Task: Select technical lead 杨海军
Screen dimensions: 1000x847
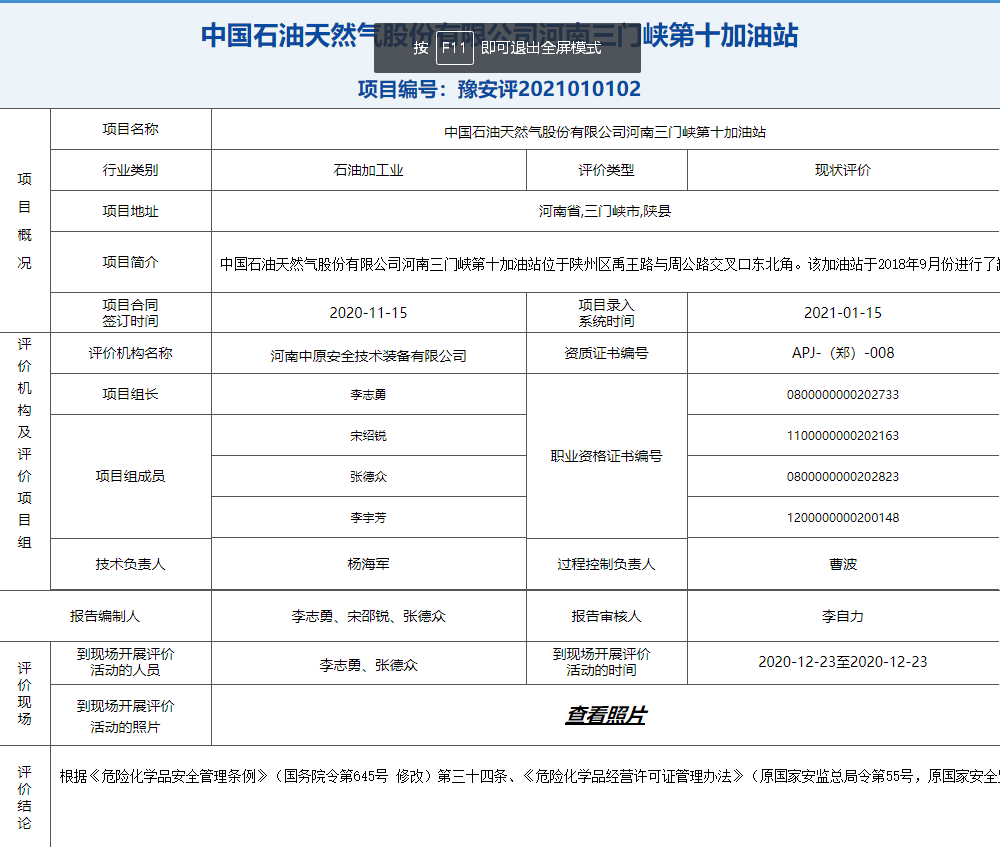Action: point(369,564)
